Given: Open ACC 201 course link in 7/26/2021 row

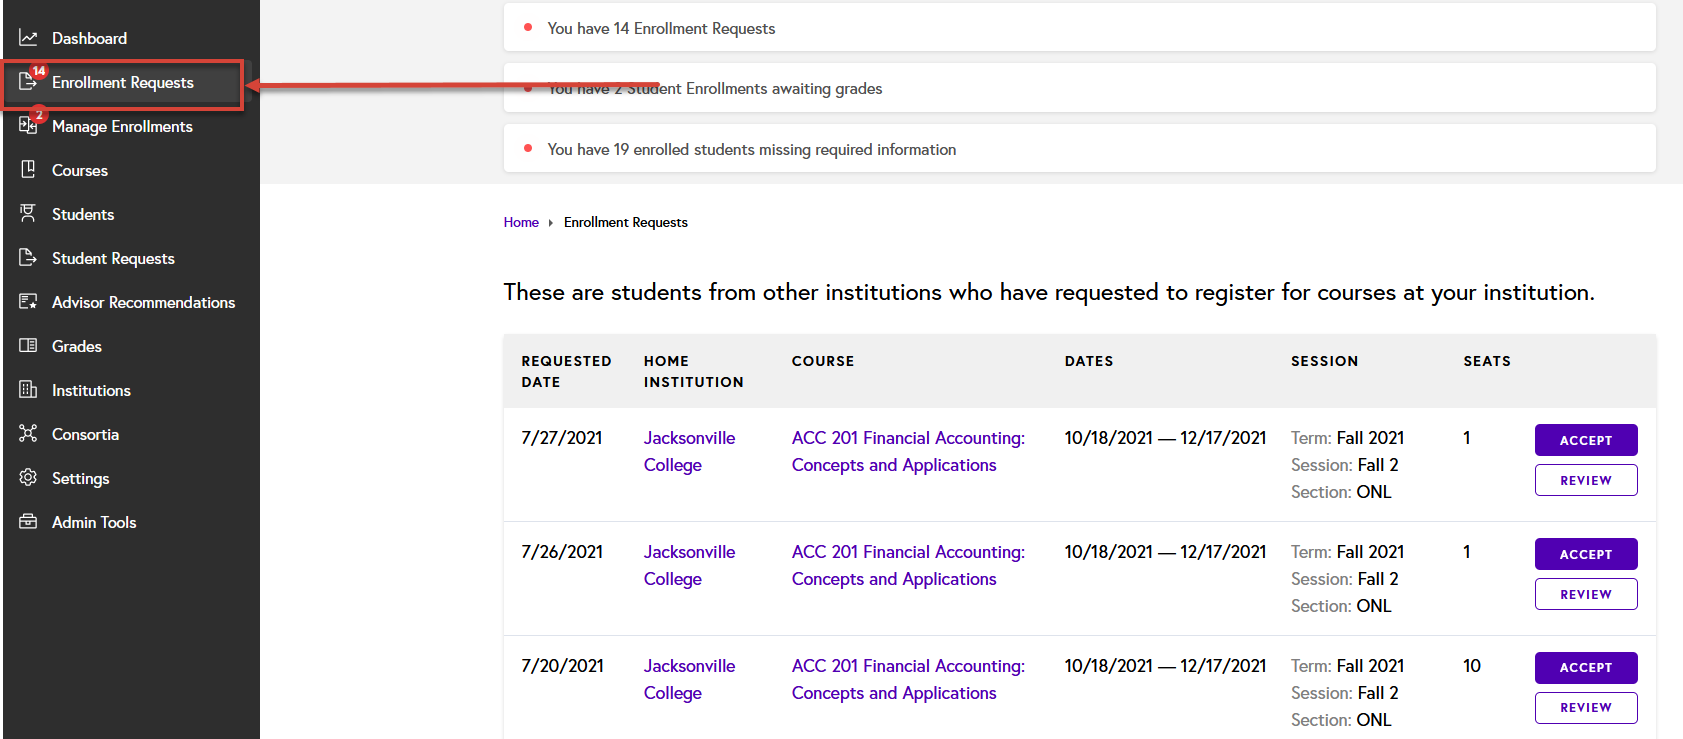Looking at the screenshot, I should click(x=908, y=565).
